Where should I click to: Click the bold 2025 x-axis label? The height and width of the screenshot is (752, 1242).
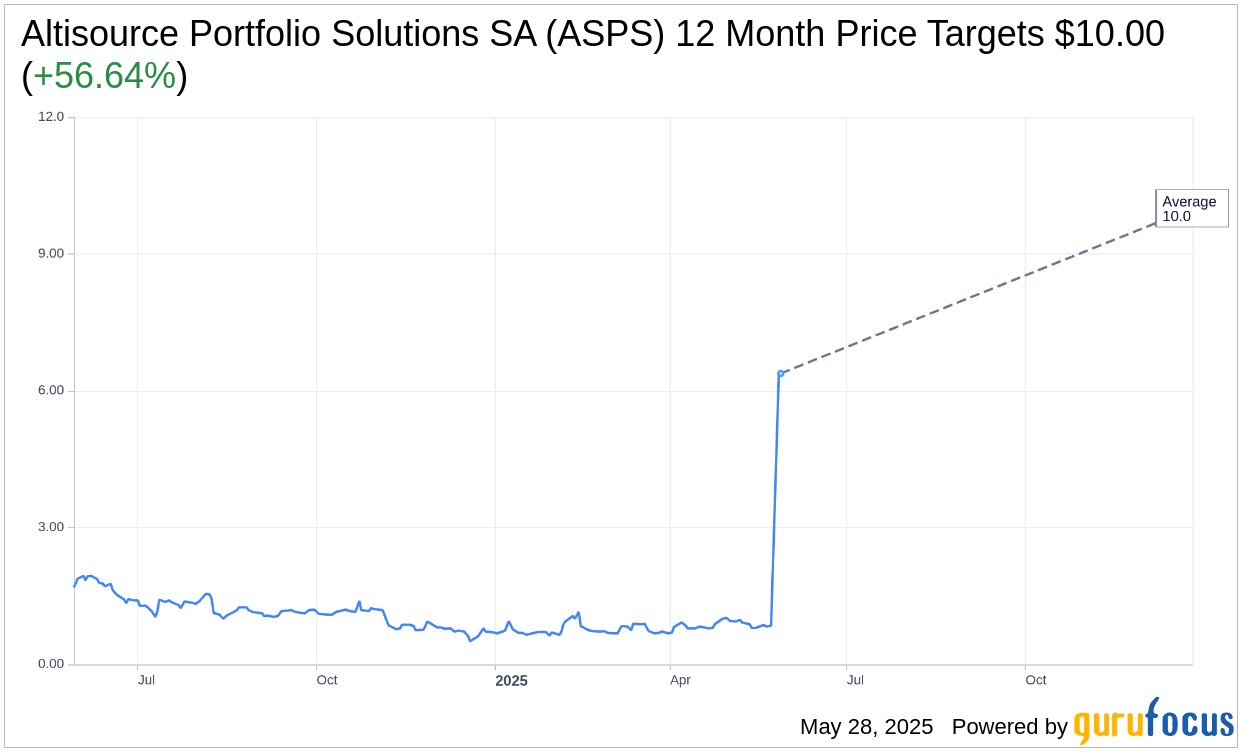point(511,681)
